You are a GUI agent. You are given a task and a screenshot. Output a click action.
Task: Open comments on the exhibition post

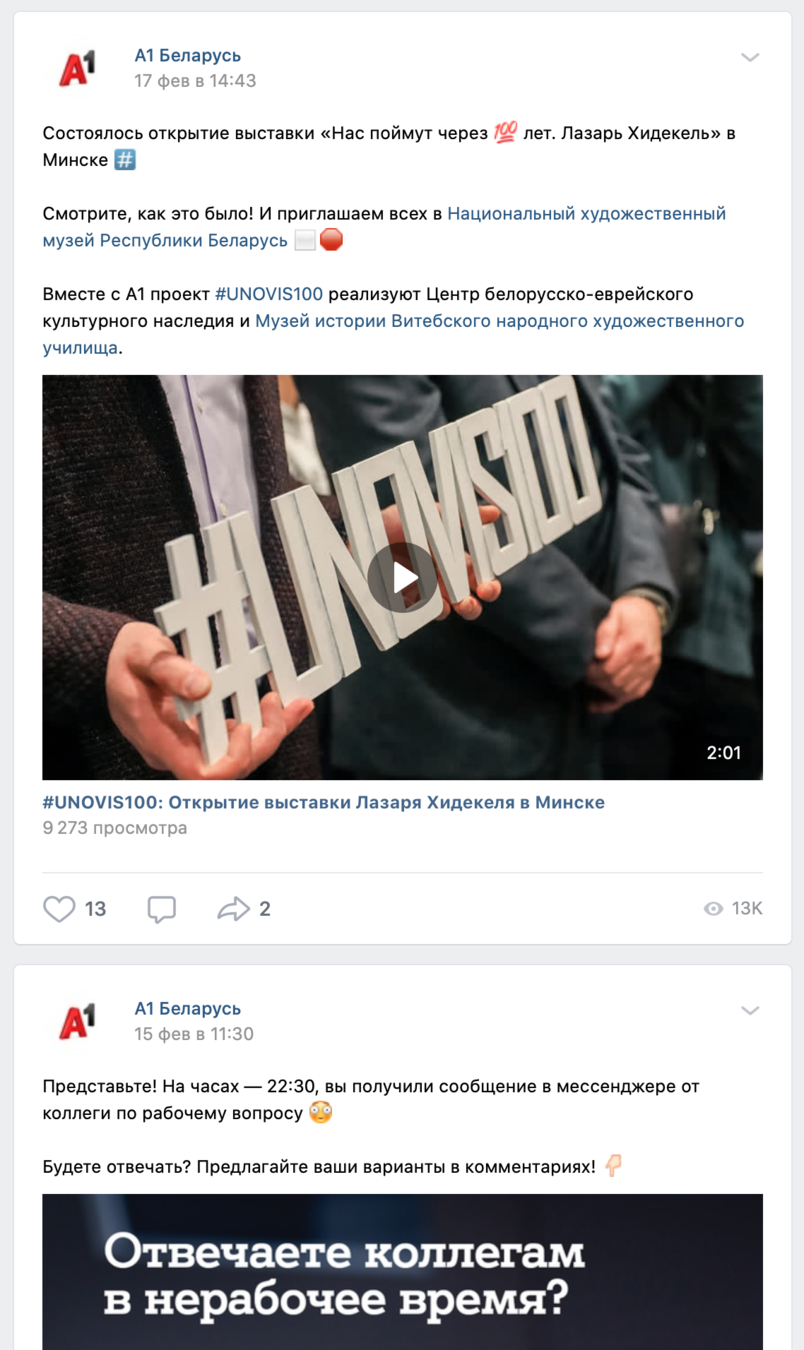pyautogui.click(x=162, y=908)
